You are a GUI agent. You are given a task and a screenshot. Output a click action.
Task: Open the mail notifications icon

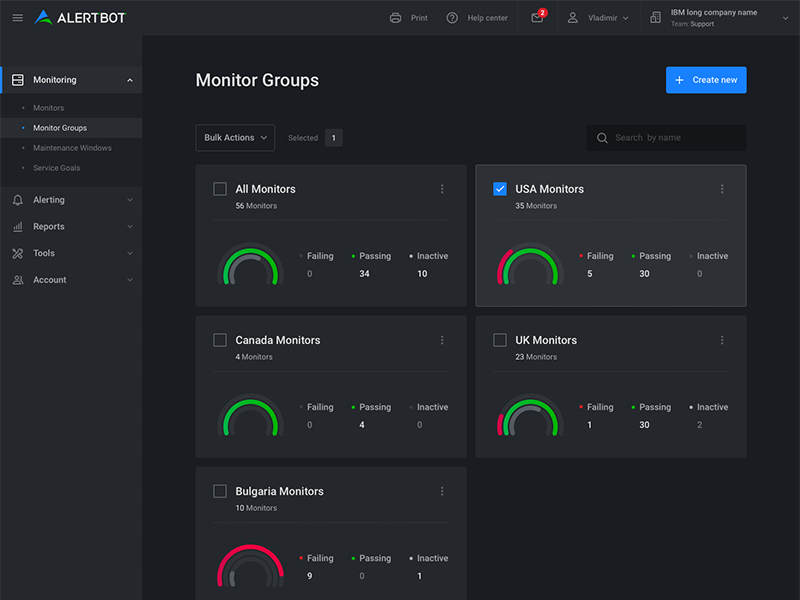tap(538, 17)
